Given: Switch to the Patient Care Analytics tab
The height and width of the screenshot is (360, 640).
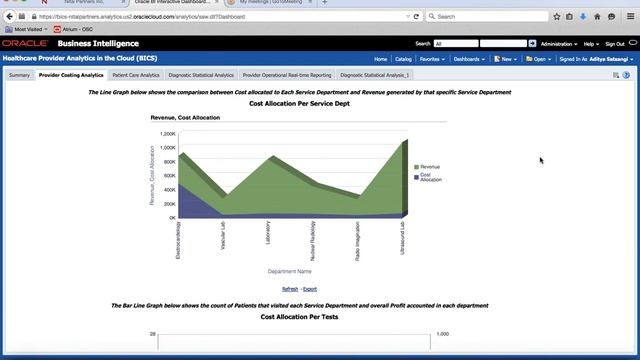Looking at the screenshot, I should tap(136, 75).
